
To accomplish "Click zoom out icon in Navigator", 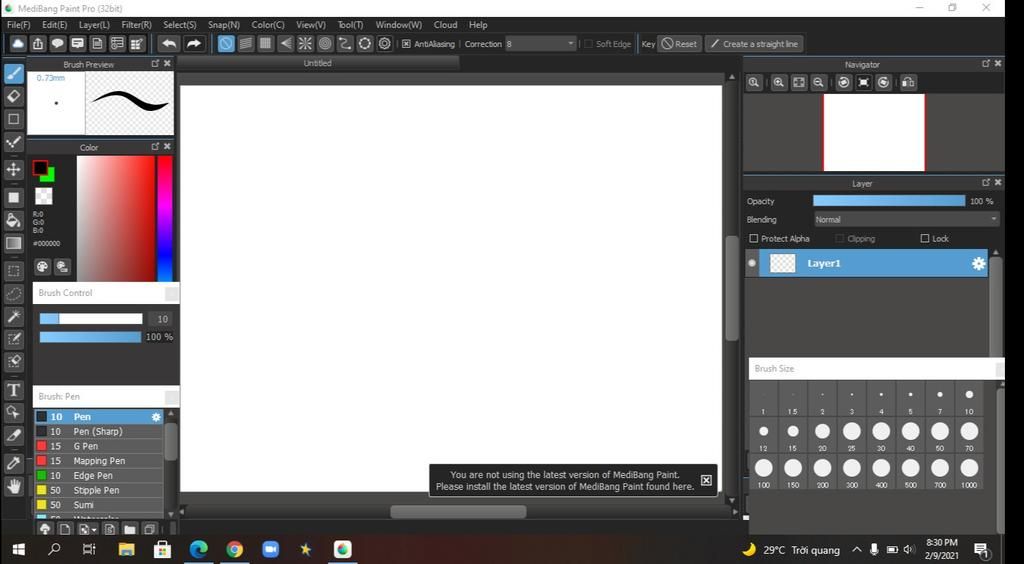I will [x=818, y=82].
